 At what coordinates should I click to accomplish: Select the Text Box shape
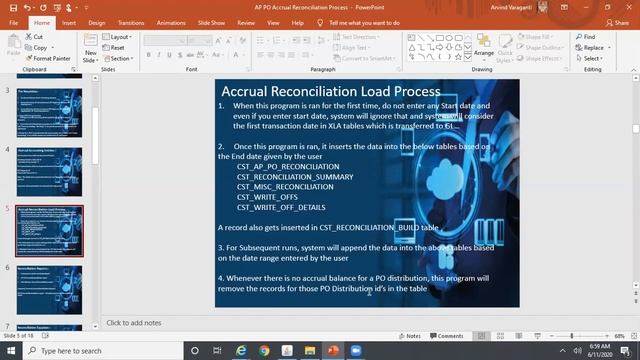tap(411, 38)
